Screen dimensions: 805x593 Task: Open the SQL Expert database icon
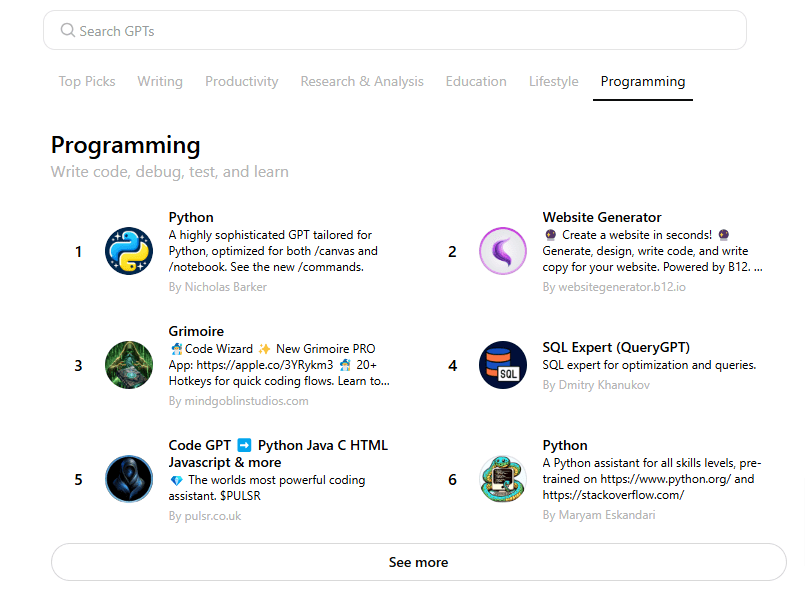[503, 365]
